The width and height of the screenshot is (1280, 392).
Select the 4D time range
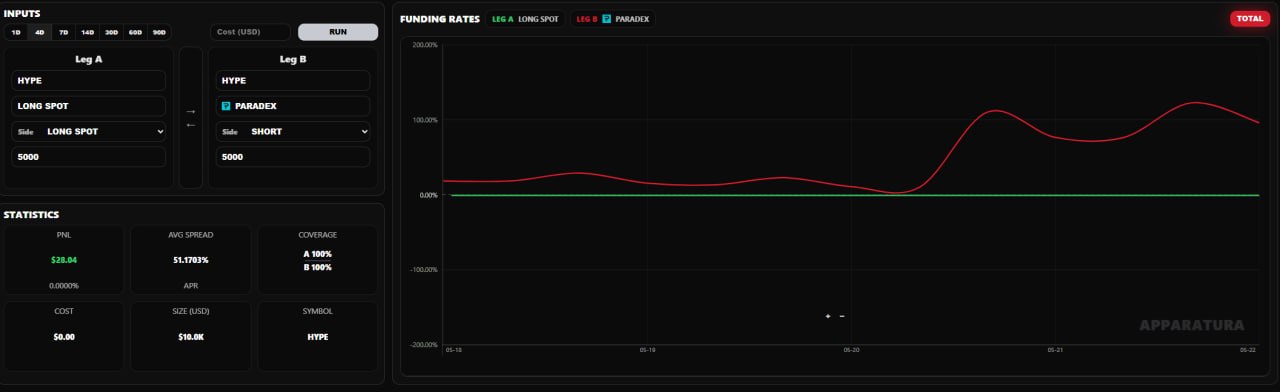coord(40,32)
